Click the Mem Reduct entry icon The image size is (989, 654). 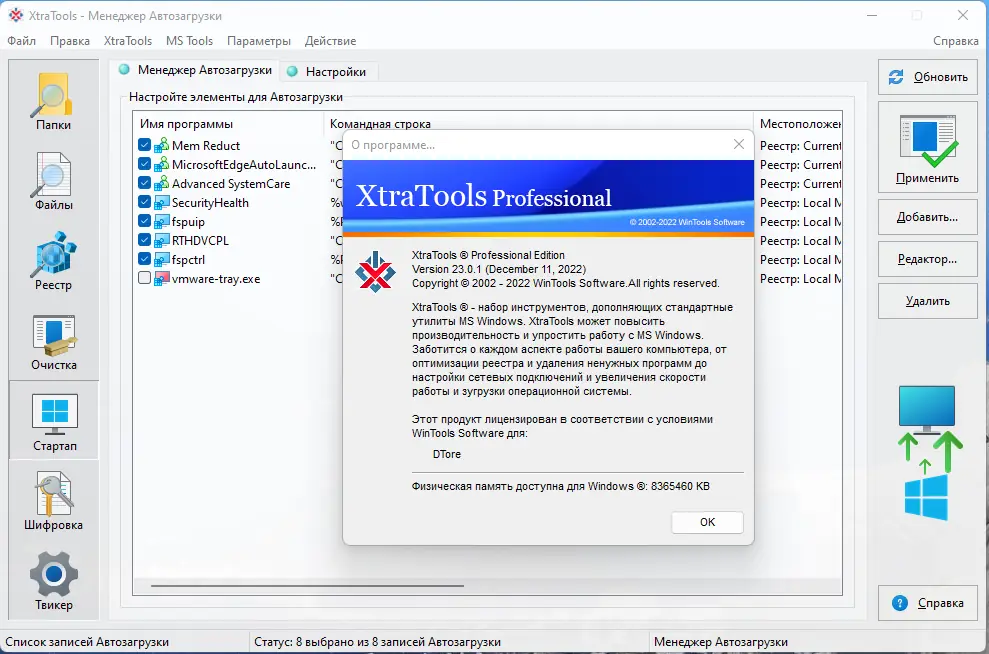pos(161,146)
